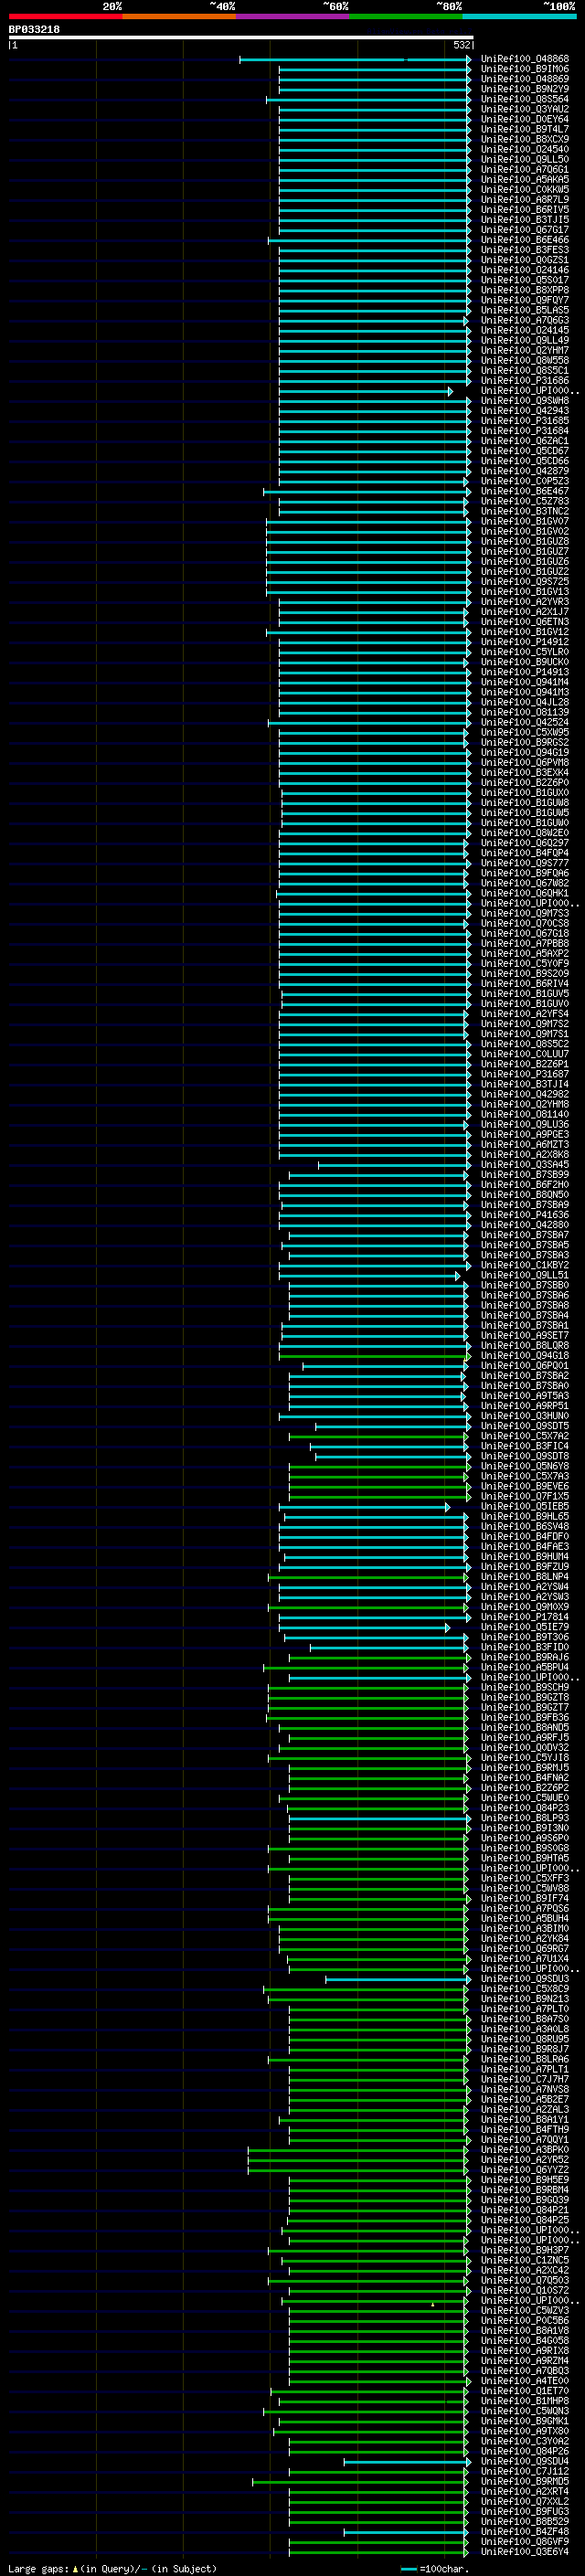Select the label UniRef100_Q9SDU4
Image resolution: width=585 pixels, height=2576 pixels.
tap(525, 2462)
